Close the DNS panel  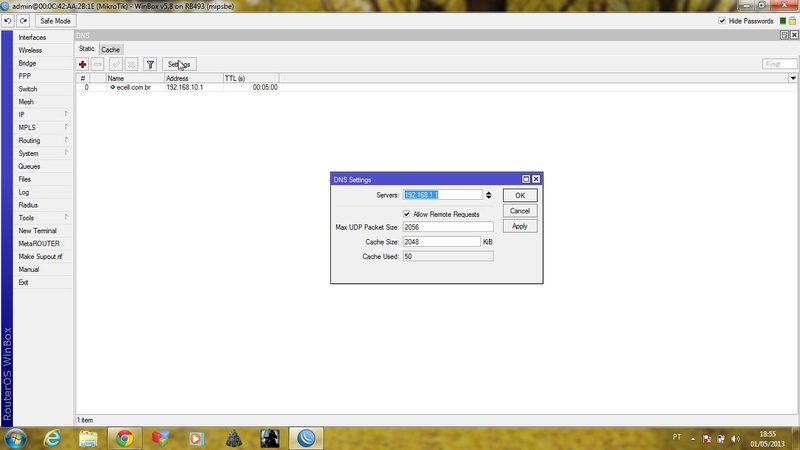coord(794,35)
